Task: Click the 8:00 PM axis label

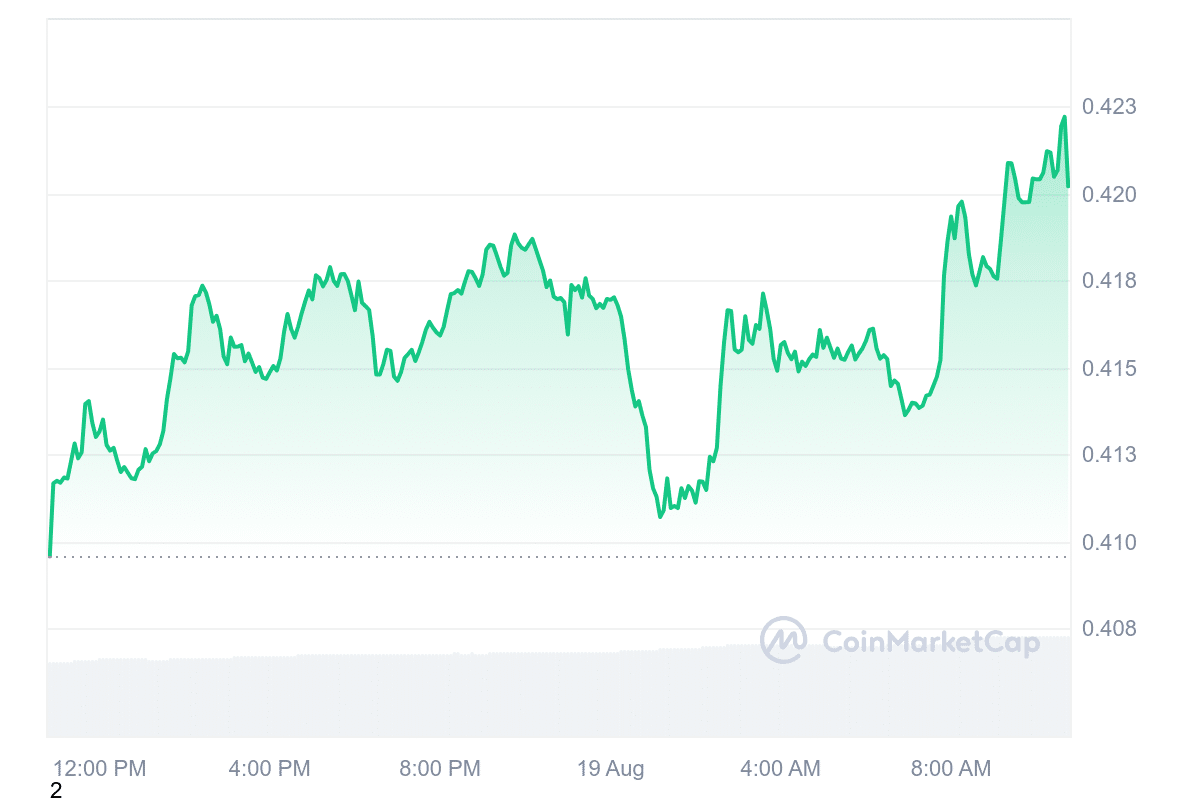Action: 440,768
